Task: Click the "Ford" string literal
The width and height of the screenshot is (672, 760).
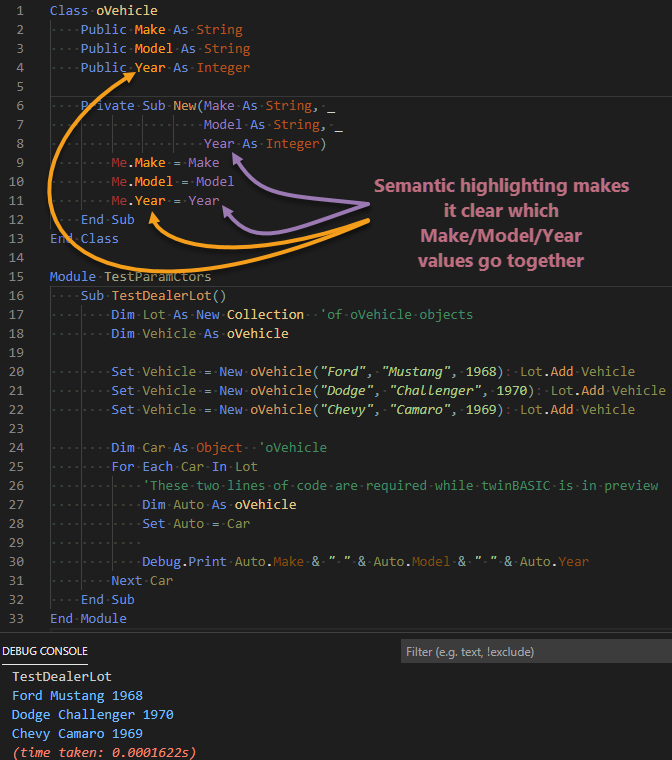Action: pos(343,372)
